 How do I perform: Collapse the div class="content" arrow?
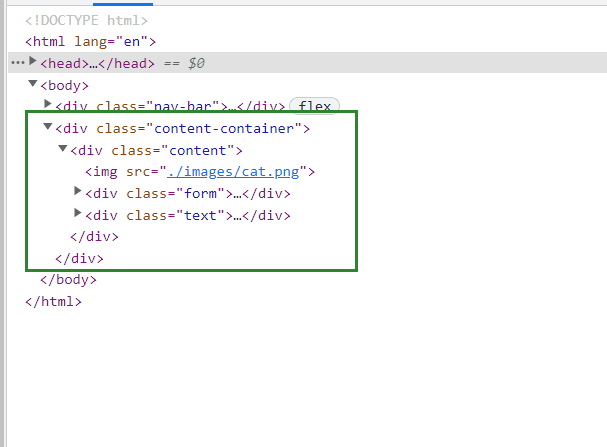click(x=63, y=148)
